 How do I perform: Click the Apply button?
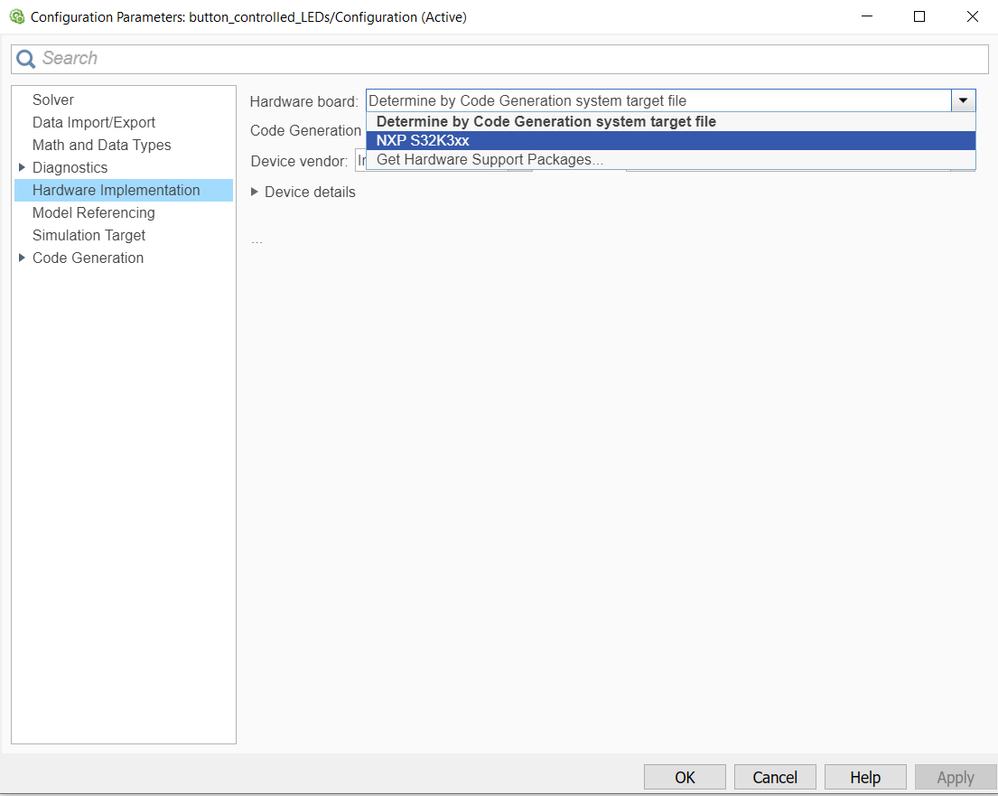[x=955, y=778]
